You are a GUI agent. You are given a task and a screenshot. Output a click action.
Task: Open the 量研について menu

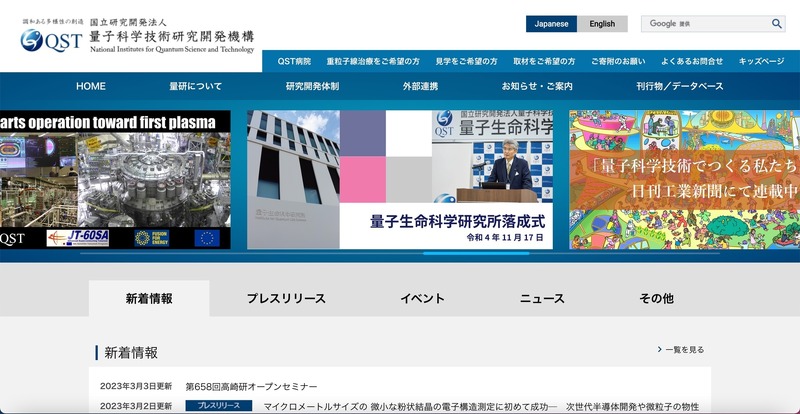click(x=195, y=87)
